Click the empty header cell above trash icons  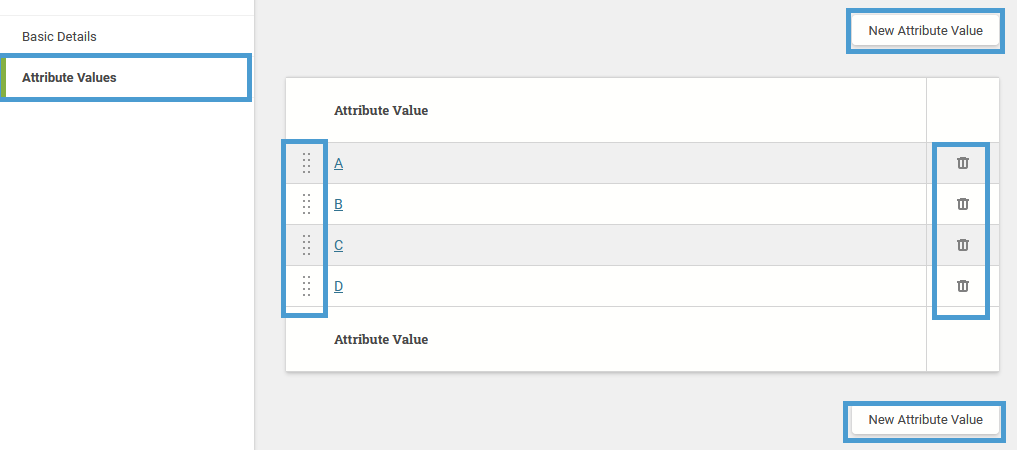963,110
